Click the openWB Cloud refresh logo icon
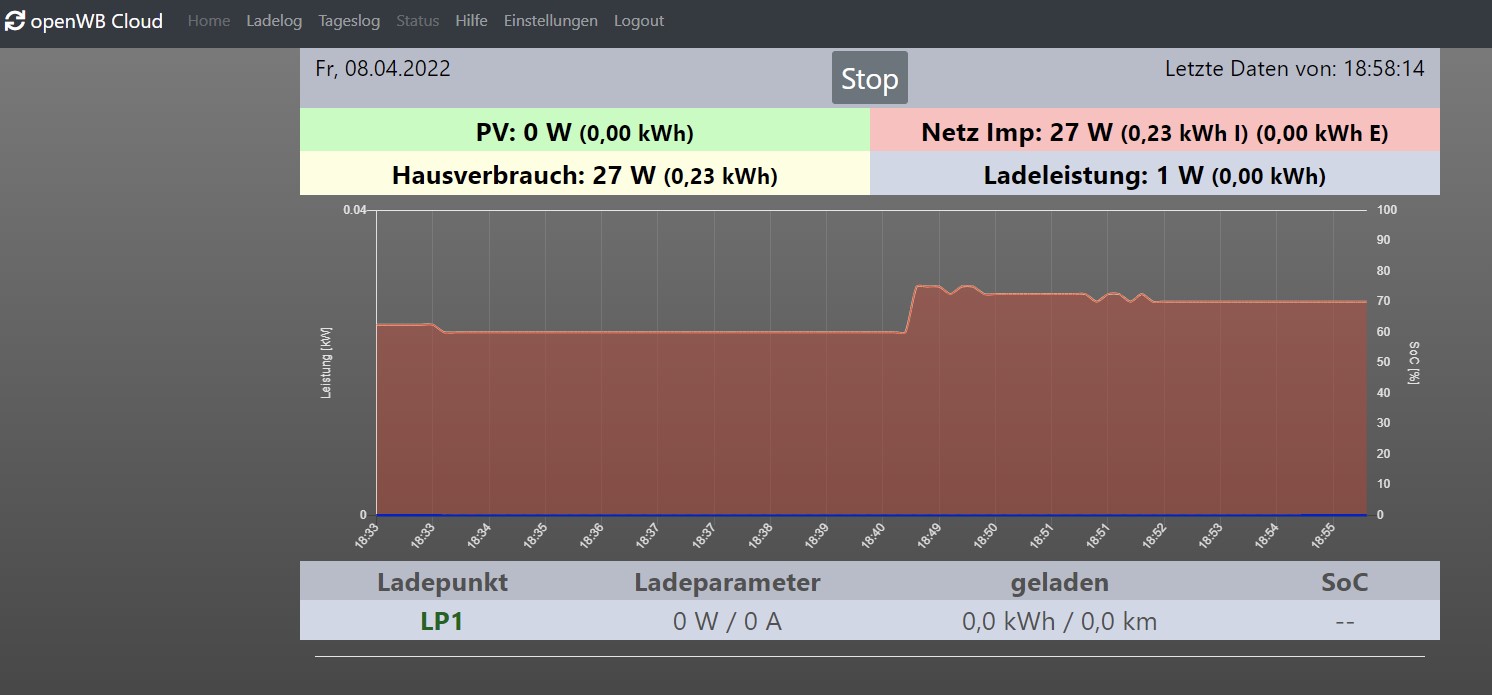1492x695 pixels. click(15, 21)
